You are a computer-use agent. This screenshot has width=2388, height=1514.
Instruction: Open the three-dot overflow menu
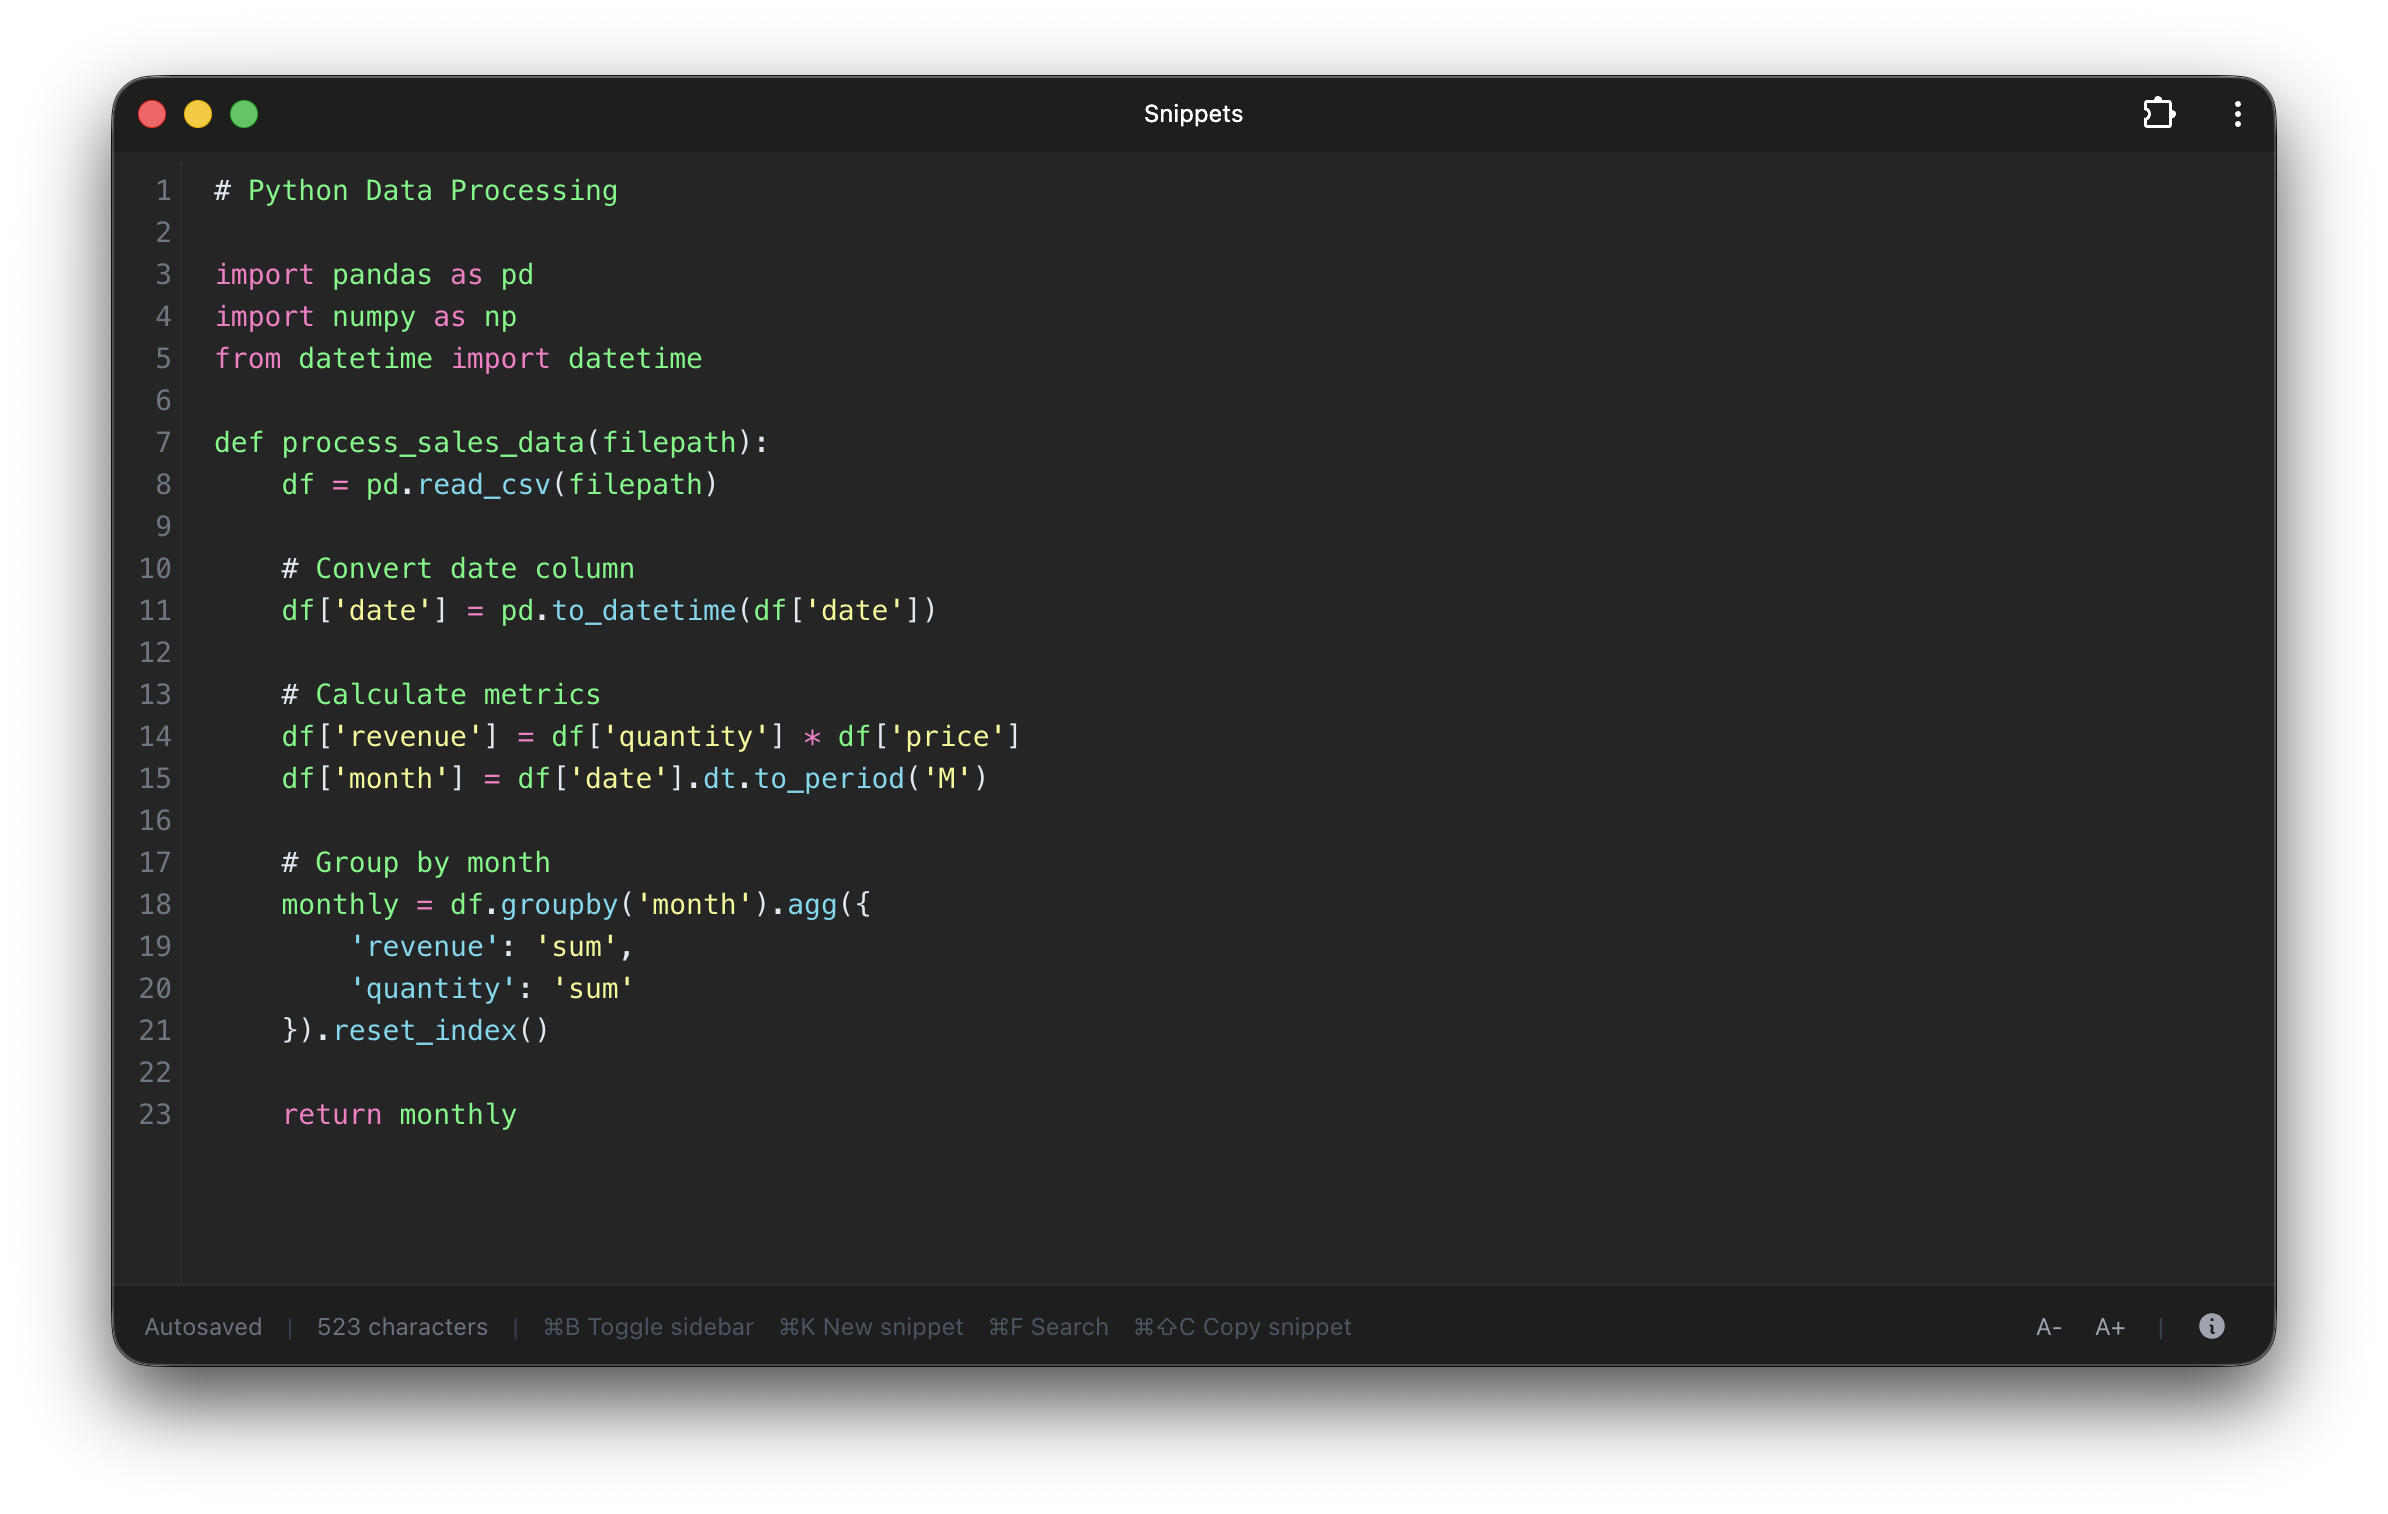click(2237, 113)
